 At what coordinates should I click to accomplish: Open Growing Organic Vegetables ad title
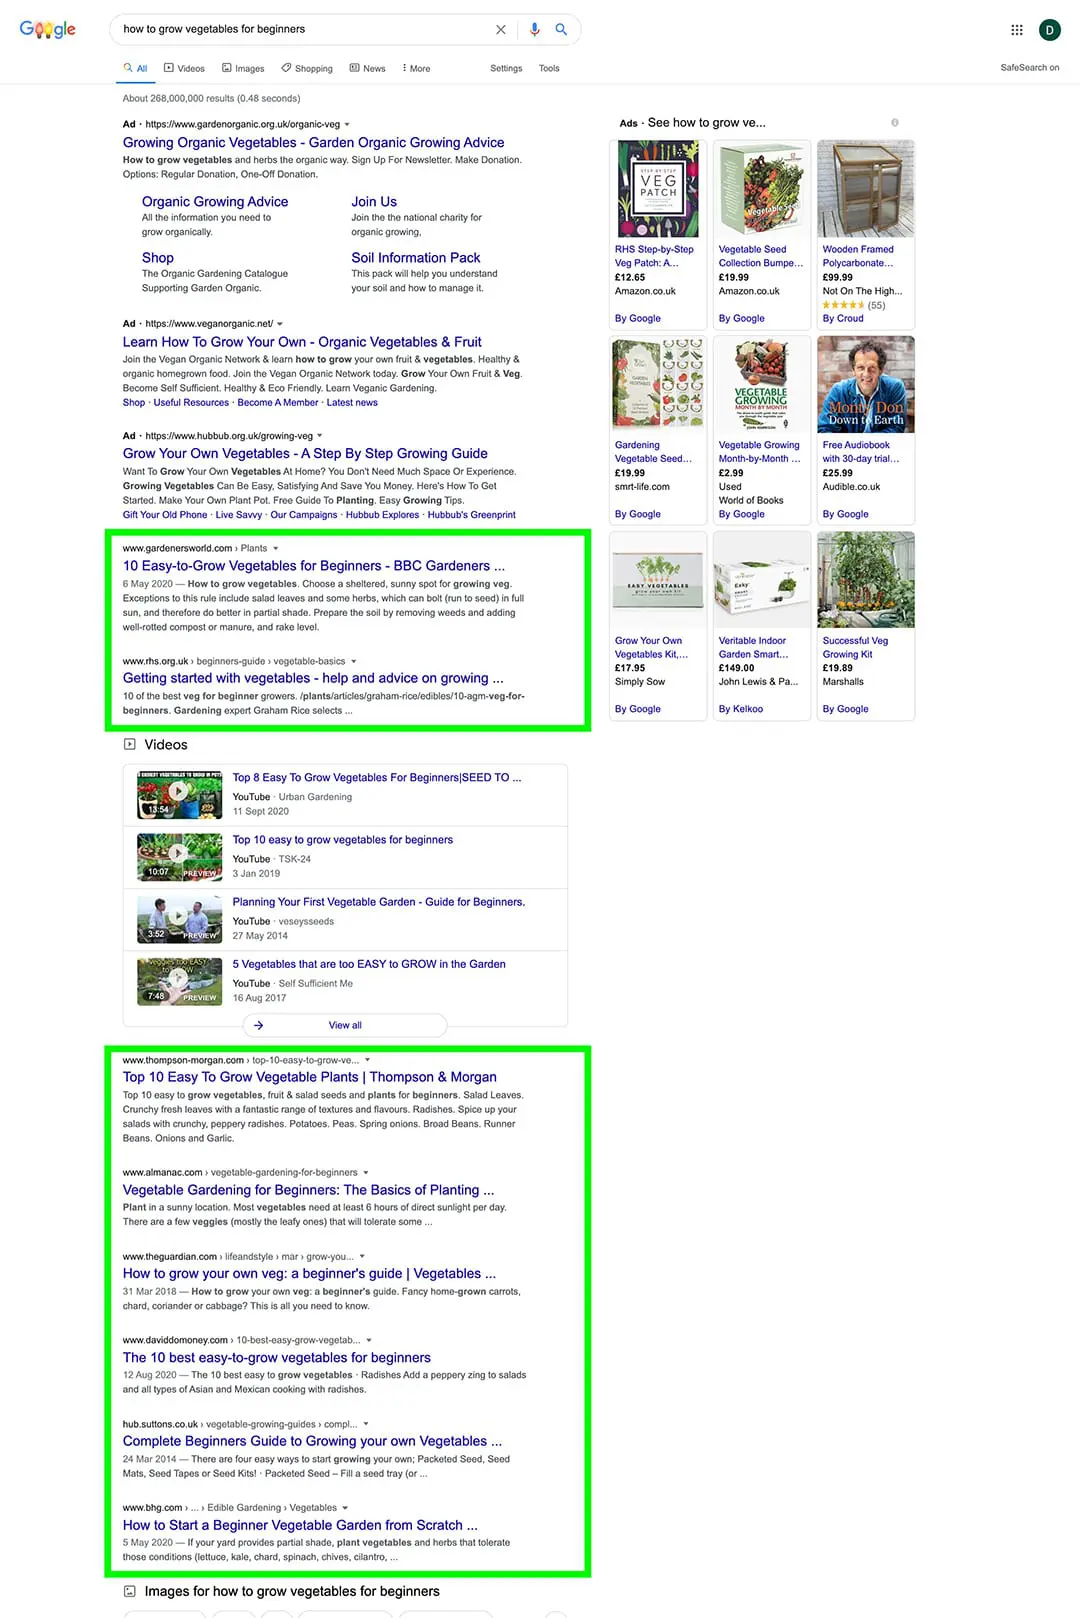click(x=313, y=143)
